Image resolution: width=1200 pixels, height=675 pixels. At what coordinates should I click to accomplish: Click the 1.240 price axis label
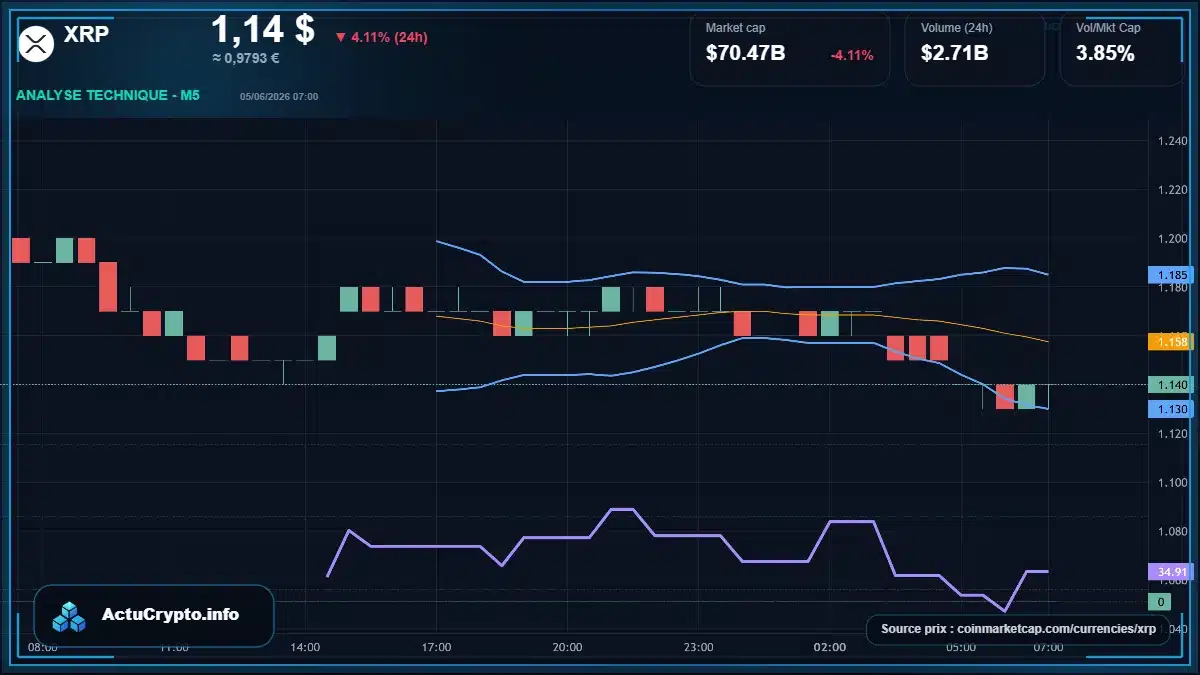point(1172,141)
